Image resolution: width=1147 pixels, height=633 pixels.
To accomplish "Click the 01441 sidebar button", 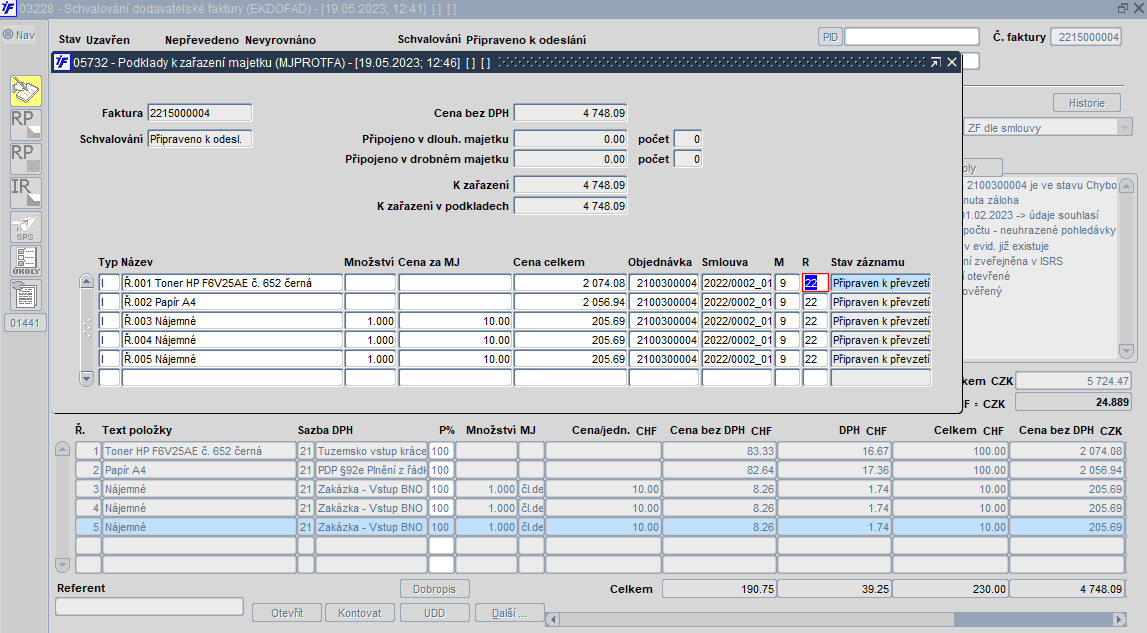I will coord(26,323).
